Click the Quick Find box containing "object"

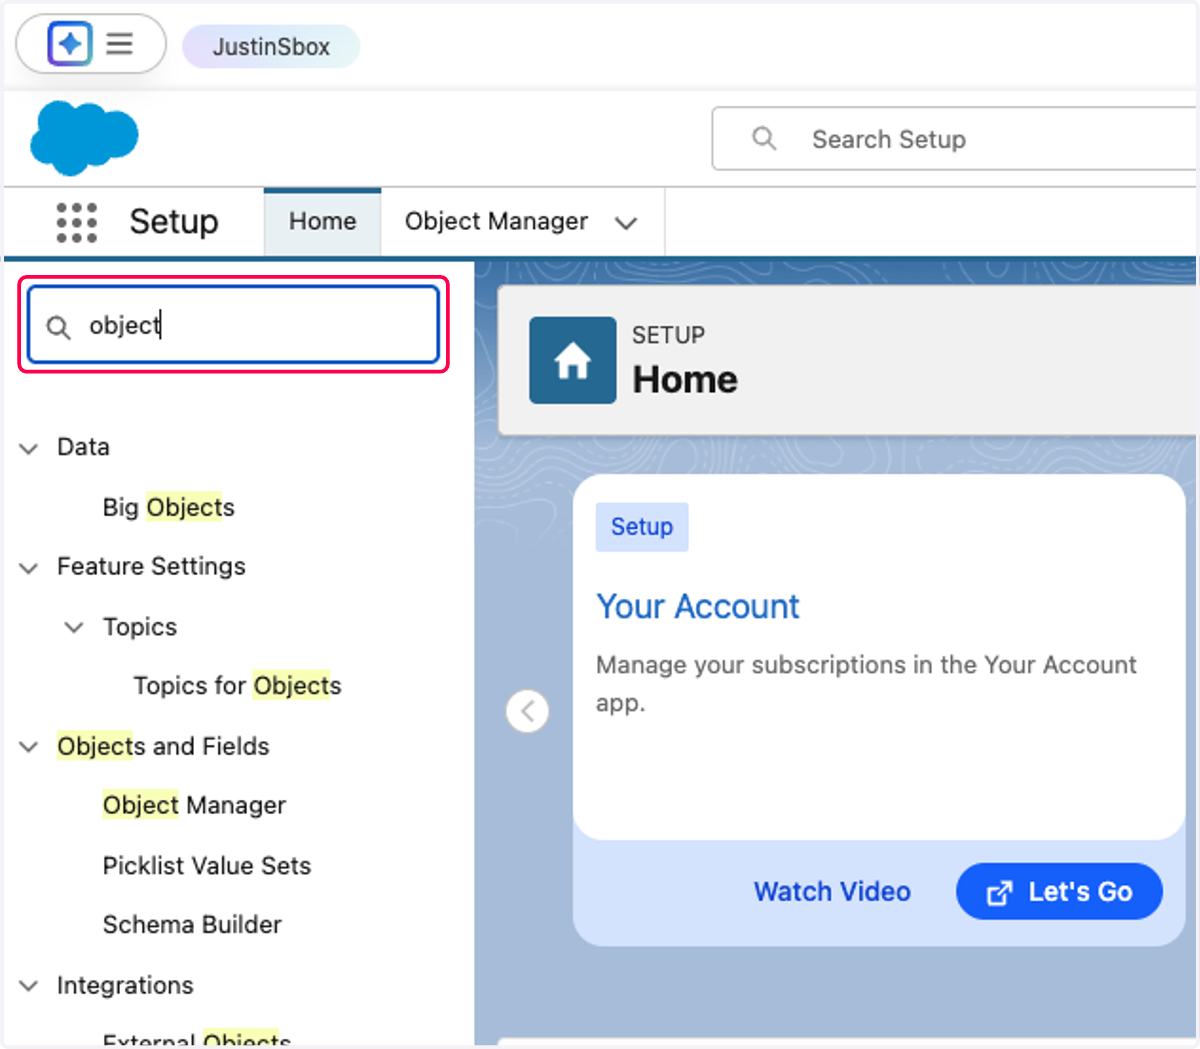[x=234, y=325]
